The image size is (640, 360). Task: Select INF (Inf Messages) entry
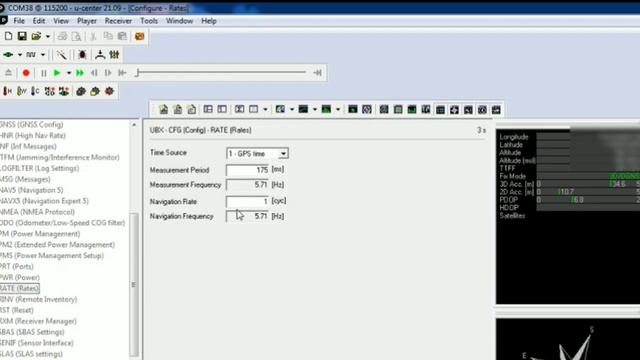[x=28, y=147]
